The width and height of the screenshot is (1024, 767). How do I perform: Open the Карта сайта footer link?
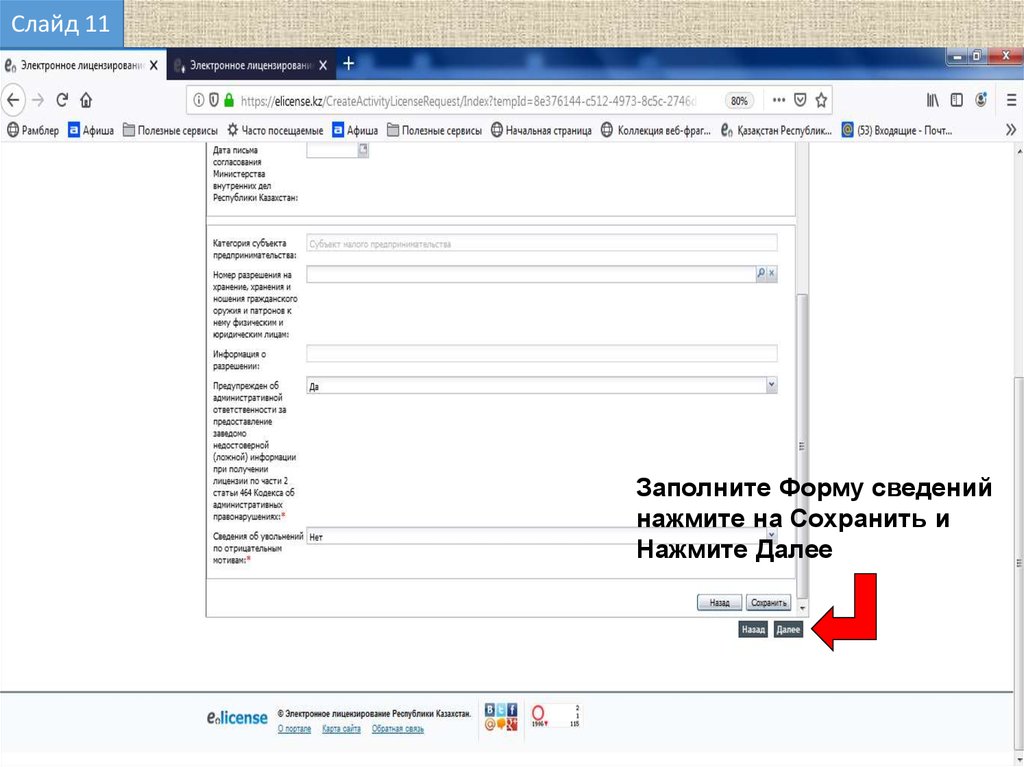(341, 729)
